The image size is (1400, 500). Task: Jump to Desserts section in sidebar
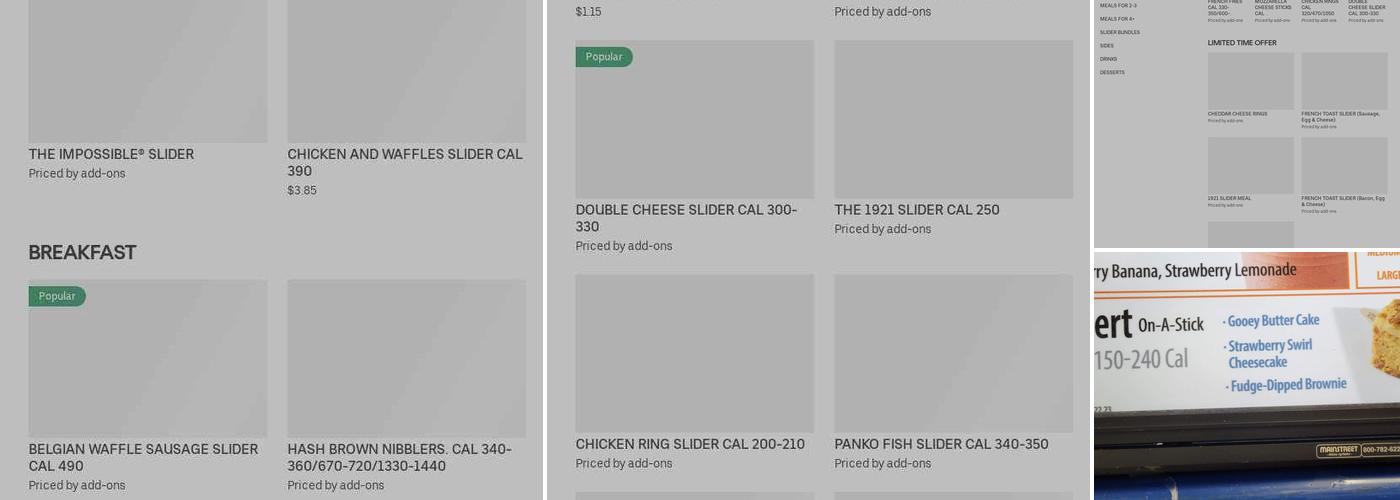tap(1112, 72)
